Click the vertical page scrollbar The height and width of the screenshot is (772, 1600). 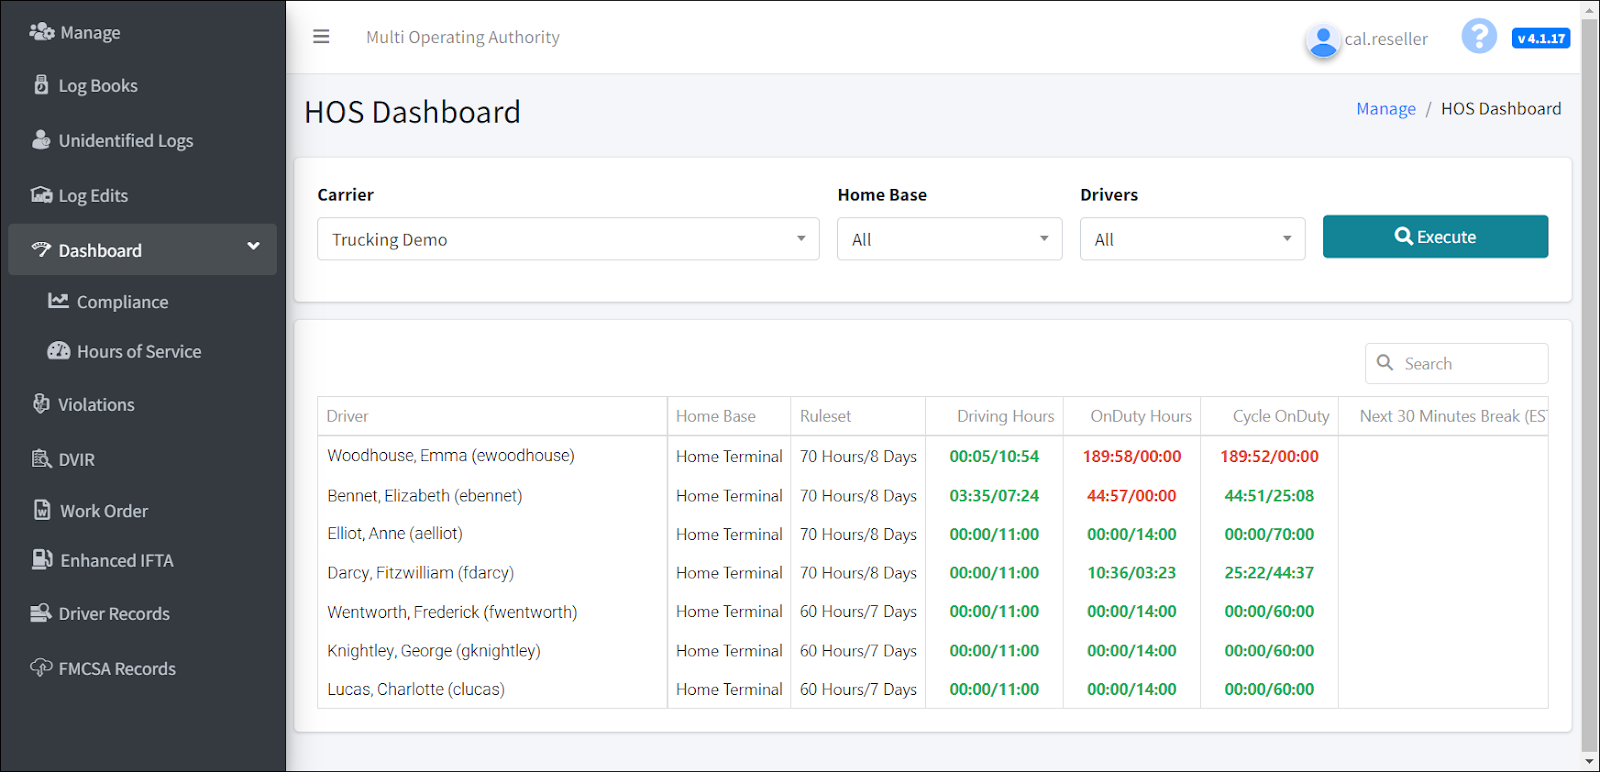tap(1589, 385)
